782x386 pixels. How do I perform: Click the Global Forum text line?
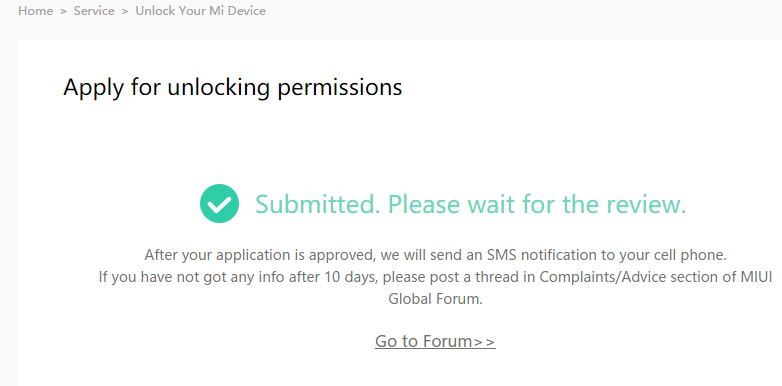tap(435, 299)
